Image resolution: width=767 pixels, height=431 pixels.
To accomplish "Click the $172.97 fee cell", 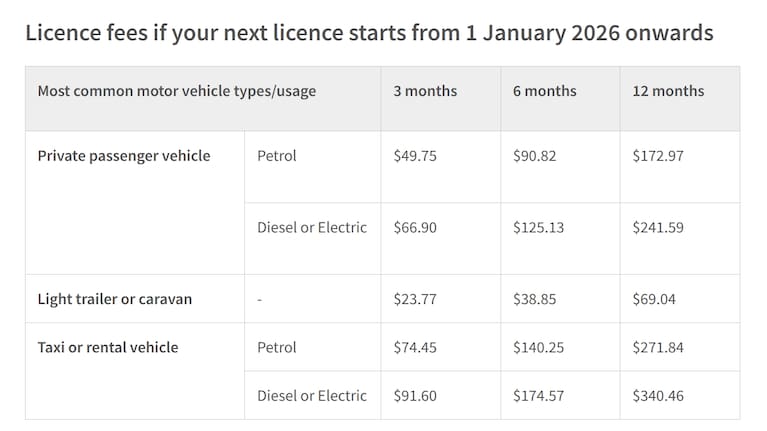I will (658, 156).
